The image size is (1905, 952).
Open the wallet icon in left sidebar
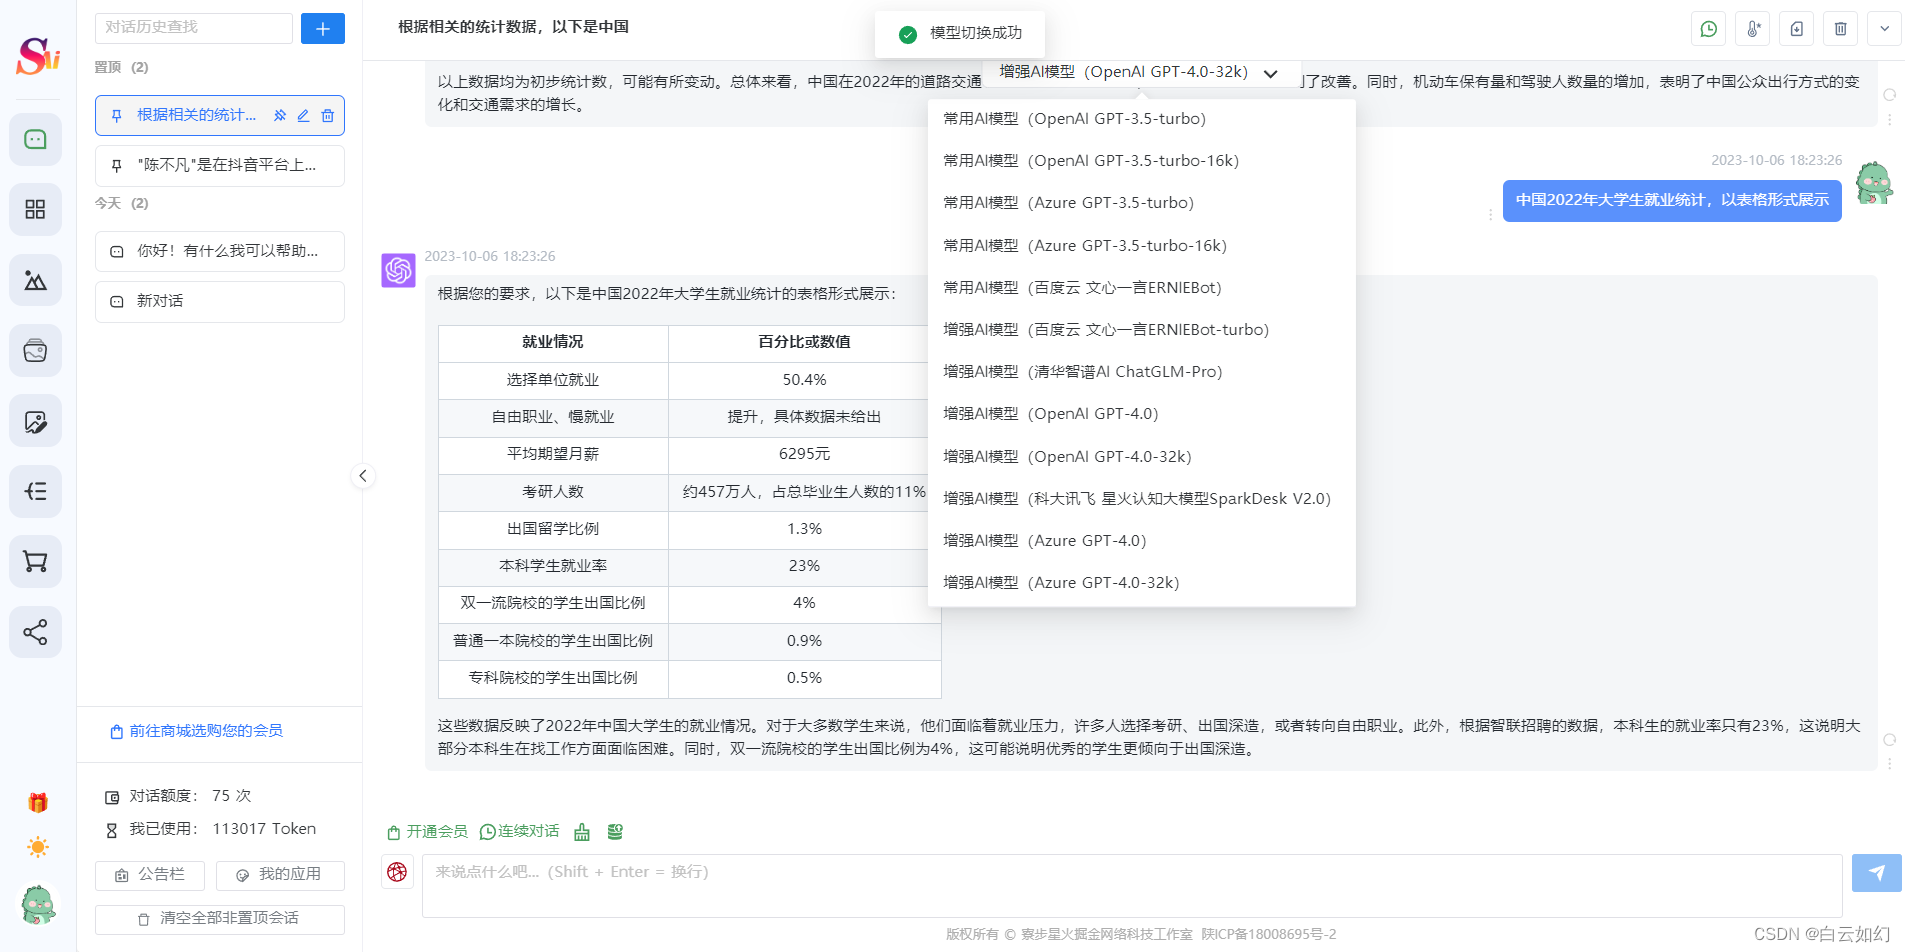(x=35, y=351)
